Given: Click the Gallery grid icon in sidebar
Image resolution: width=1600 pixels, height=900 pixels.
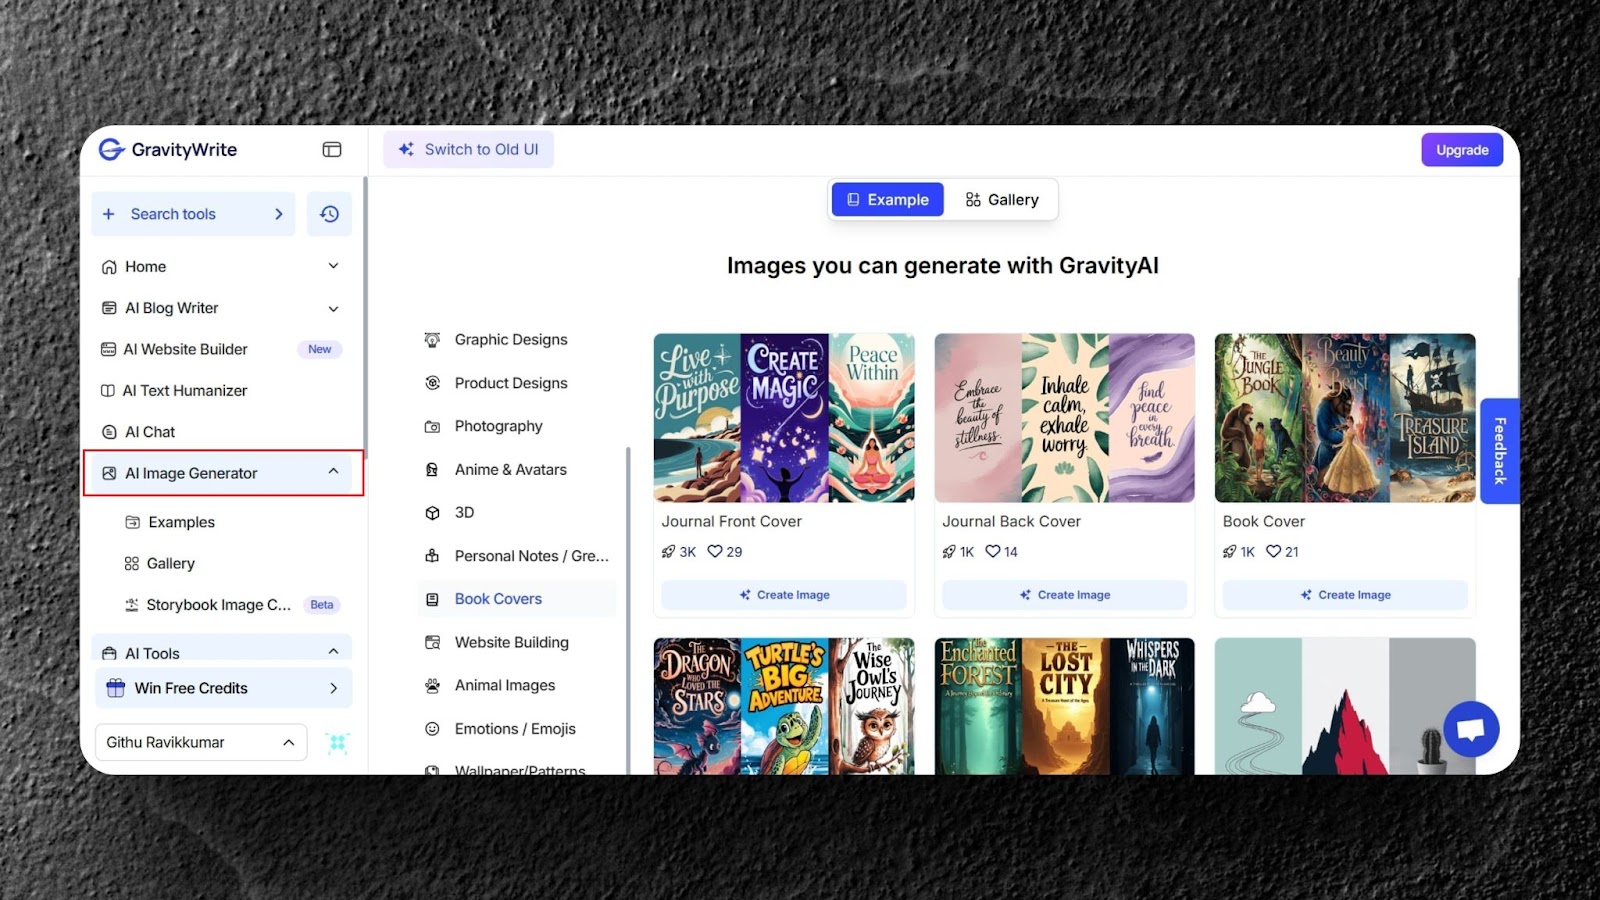Looking at the screenshot, I should [131, 564].
